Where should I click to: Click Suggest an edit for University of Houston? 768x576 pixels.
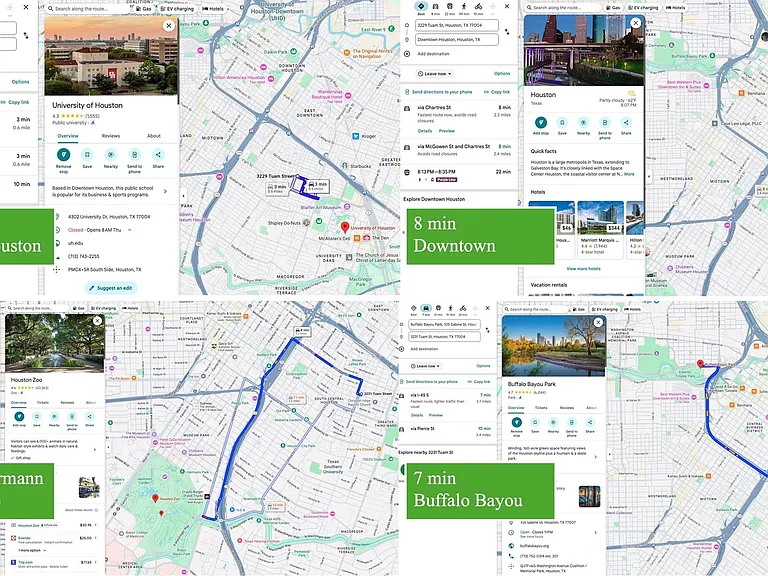tap(111, 288)
